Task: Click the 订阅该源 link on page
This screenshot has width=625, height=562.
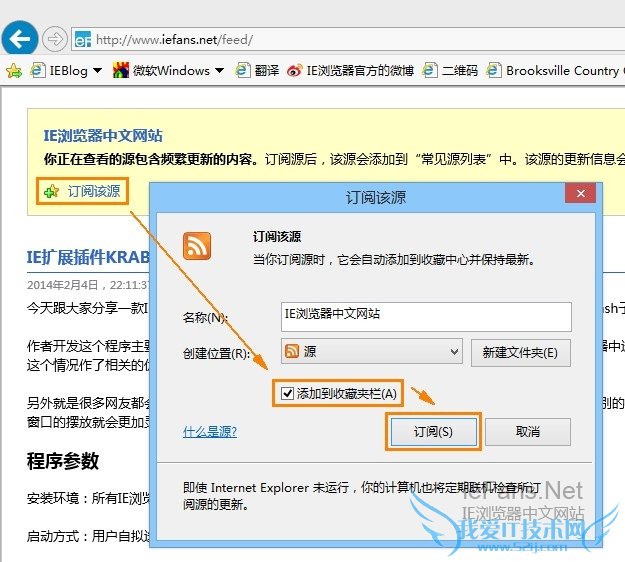Action: pyautogui.click(x=93, y=191)
